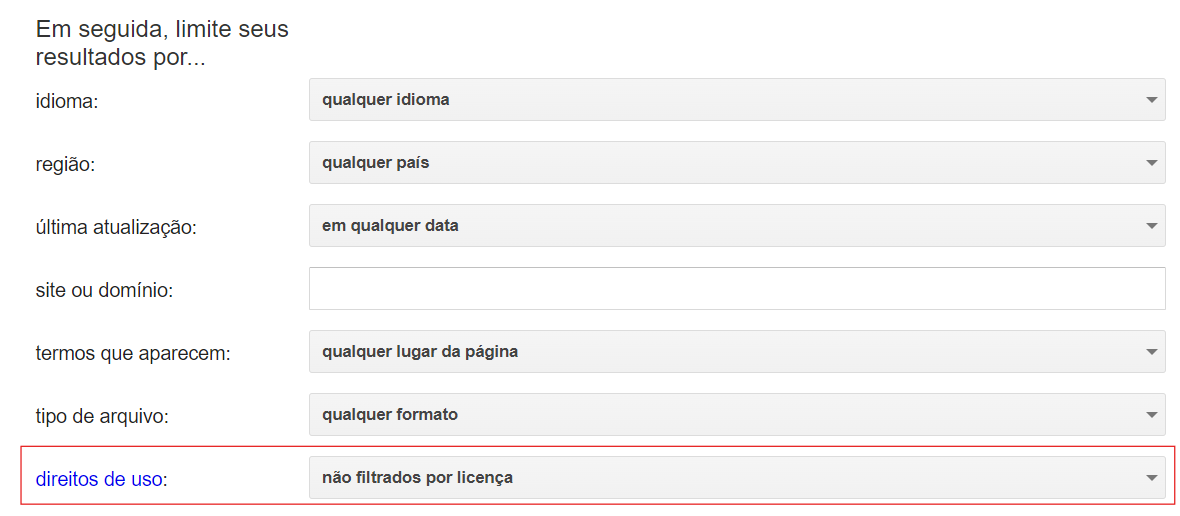Click the 'idioma:' label text
Viewport: 1180px width, 516px height.
(x=68, y=101)
